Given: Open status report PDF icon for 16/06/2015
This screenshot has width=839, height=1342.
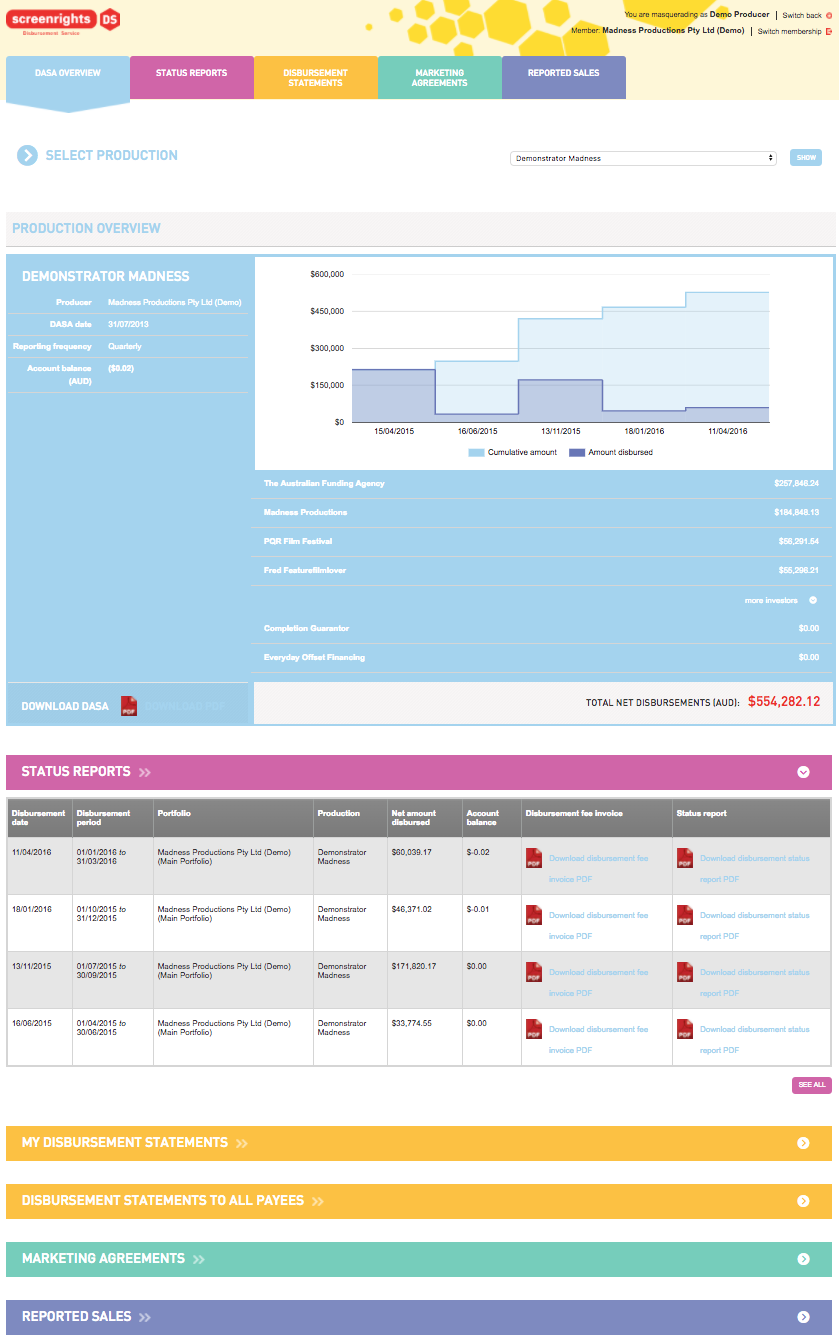Looking at the screenshot, I should [685, 1029].
